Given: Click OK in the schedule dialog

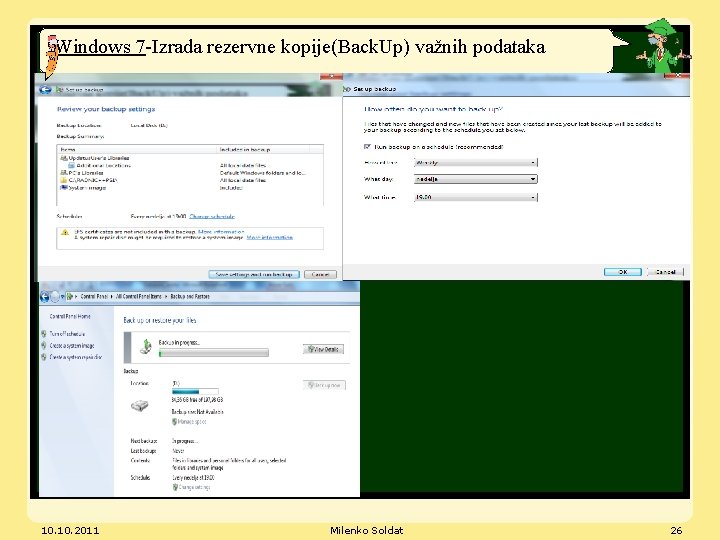Looking at the screenshot, I should 623,272.
